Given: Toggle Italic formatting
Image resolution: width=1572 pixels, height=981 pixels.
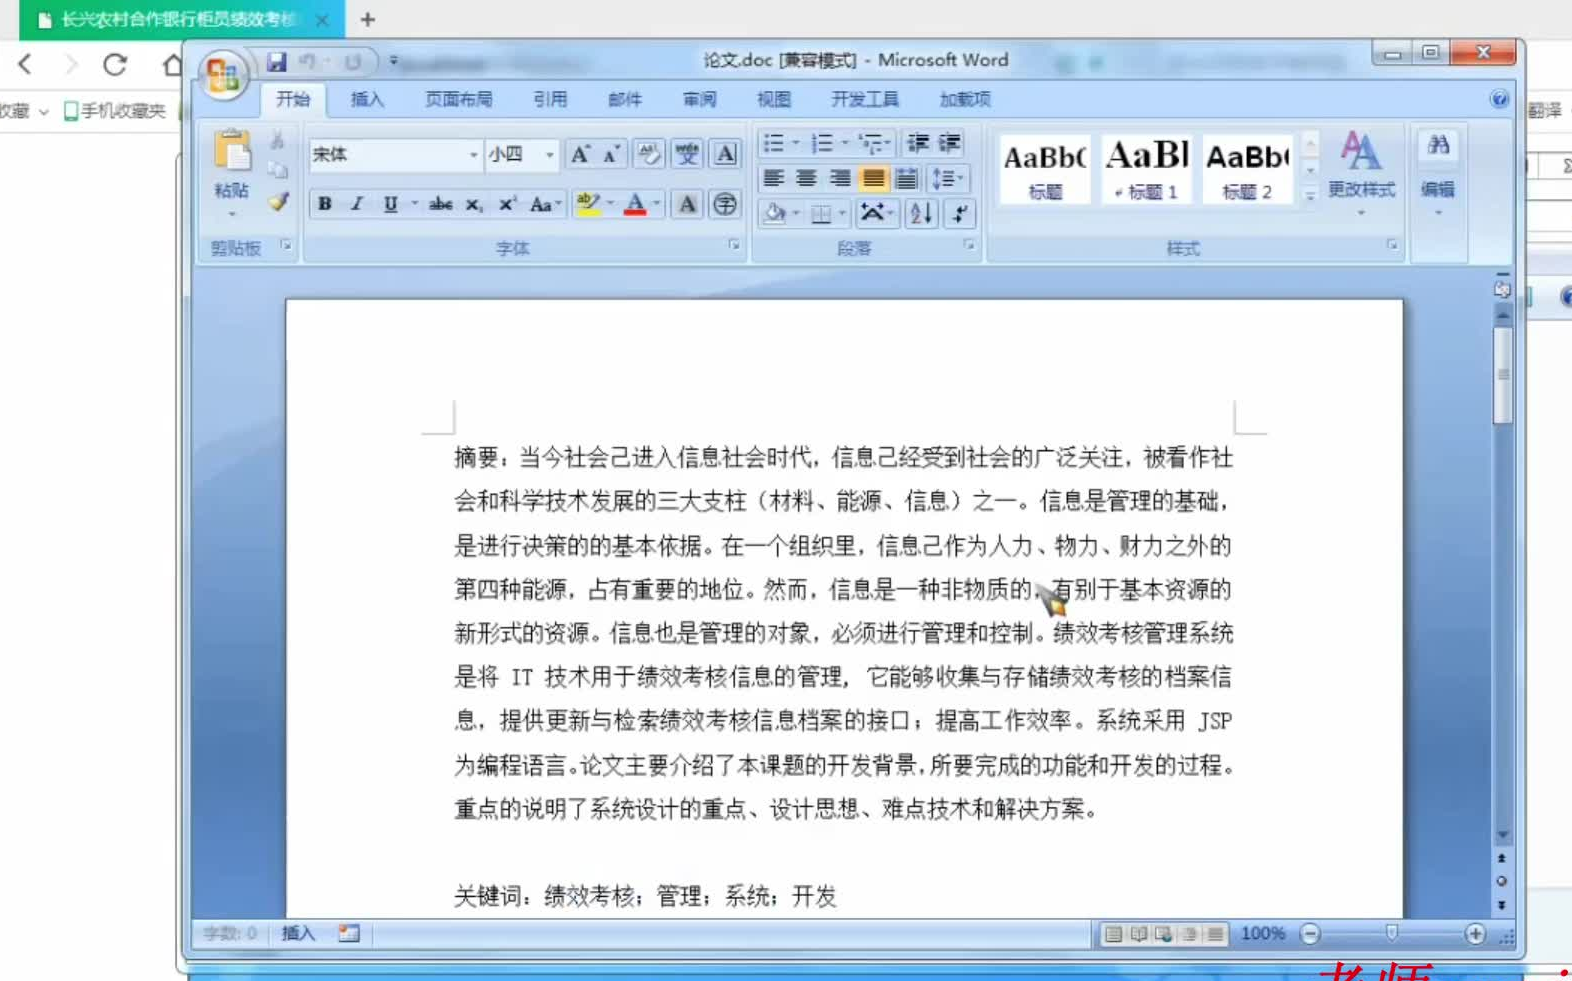Looking at the screenshot, I should (356, 204).
